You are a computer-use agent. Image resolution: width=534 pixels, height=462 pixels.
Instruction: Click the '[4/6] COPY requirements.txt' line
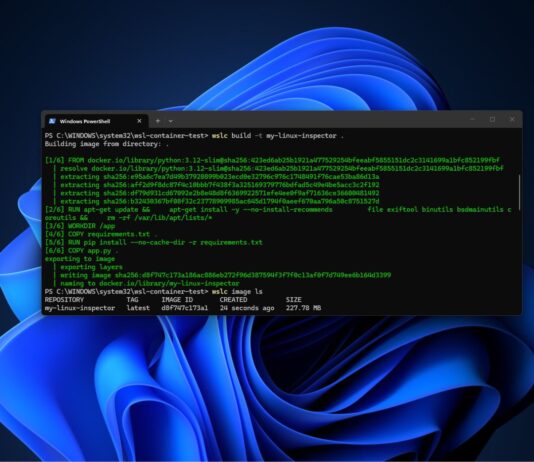pyautogui.click(x=101, y=234)
